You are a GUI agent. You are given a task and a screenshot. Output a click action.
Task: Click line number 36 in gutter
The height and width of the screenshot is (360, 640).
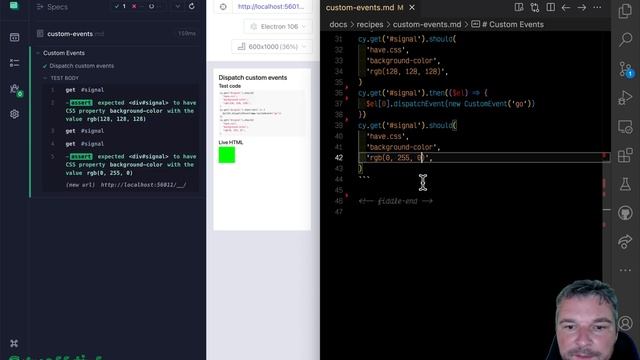(x=338, y=93)
